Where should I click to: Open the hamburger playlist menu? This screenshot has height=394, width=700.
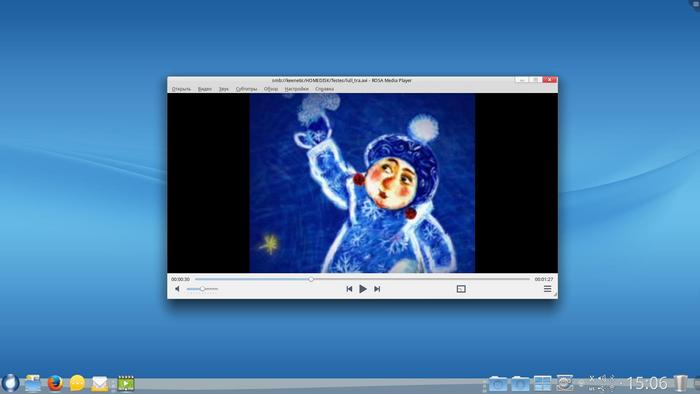pos(547,289)
